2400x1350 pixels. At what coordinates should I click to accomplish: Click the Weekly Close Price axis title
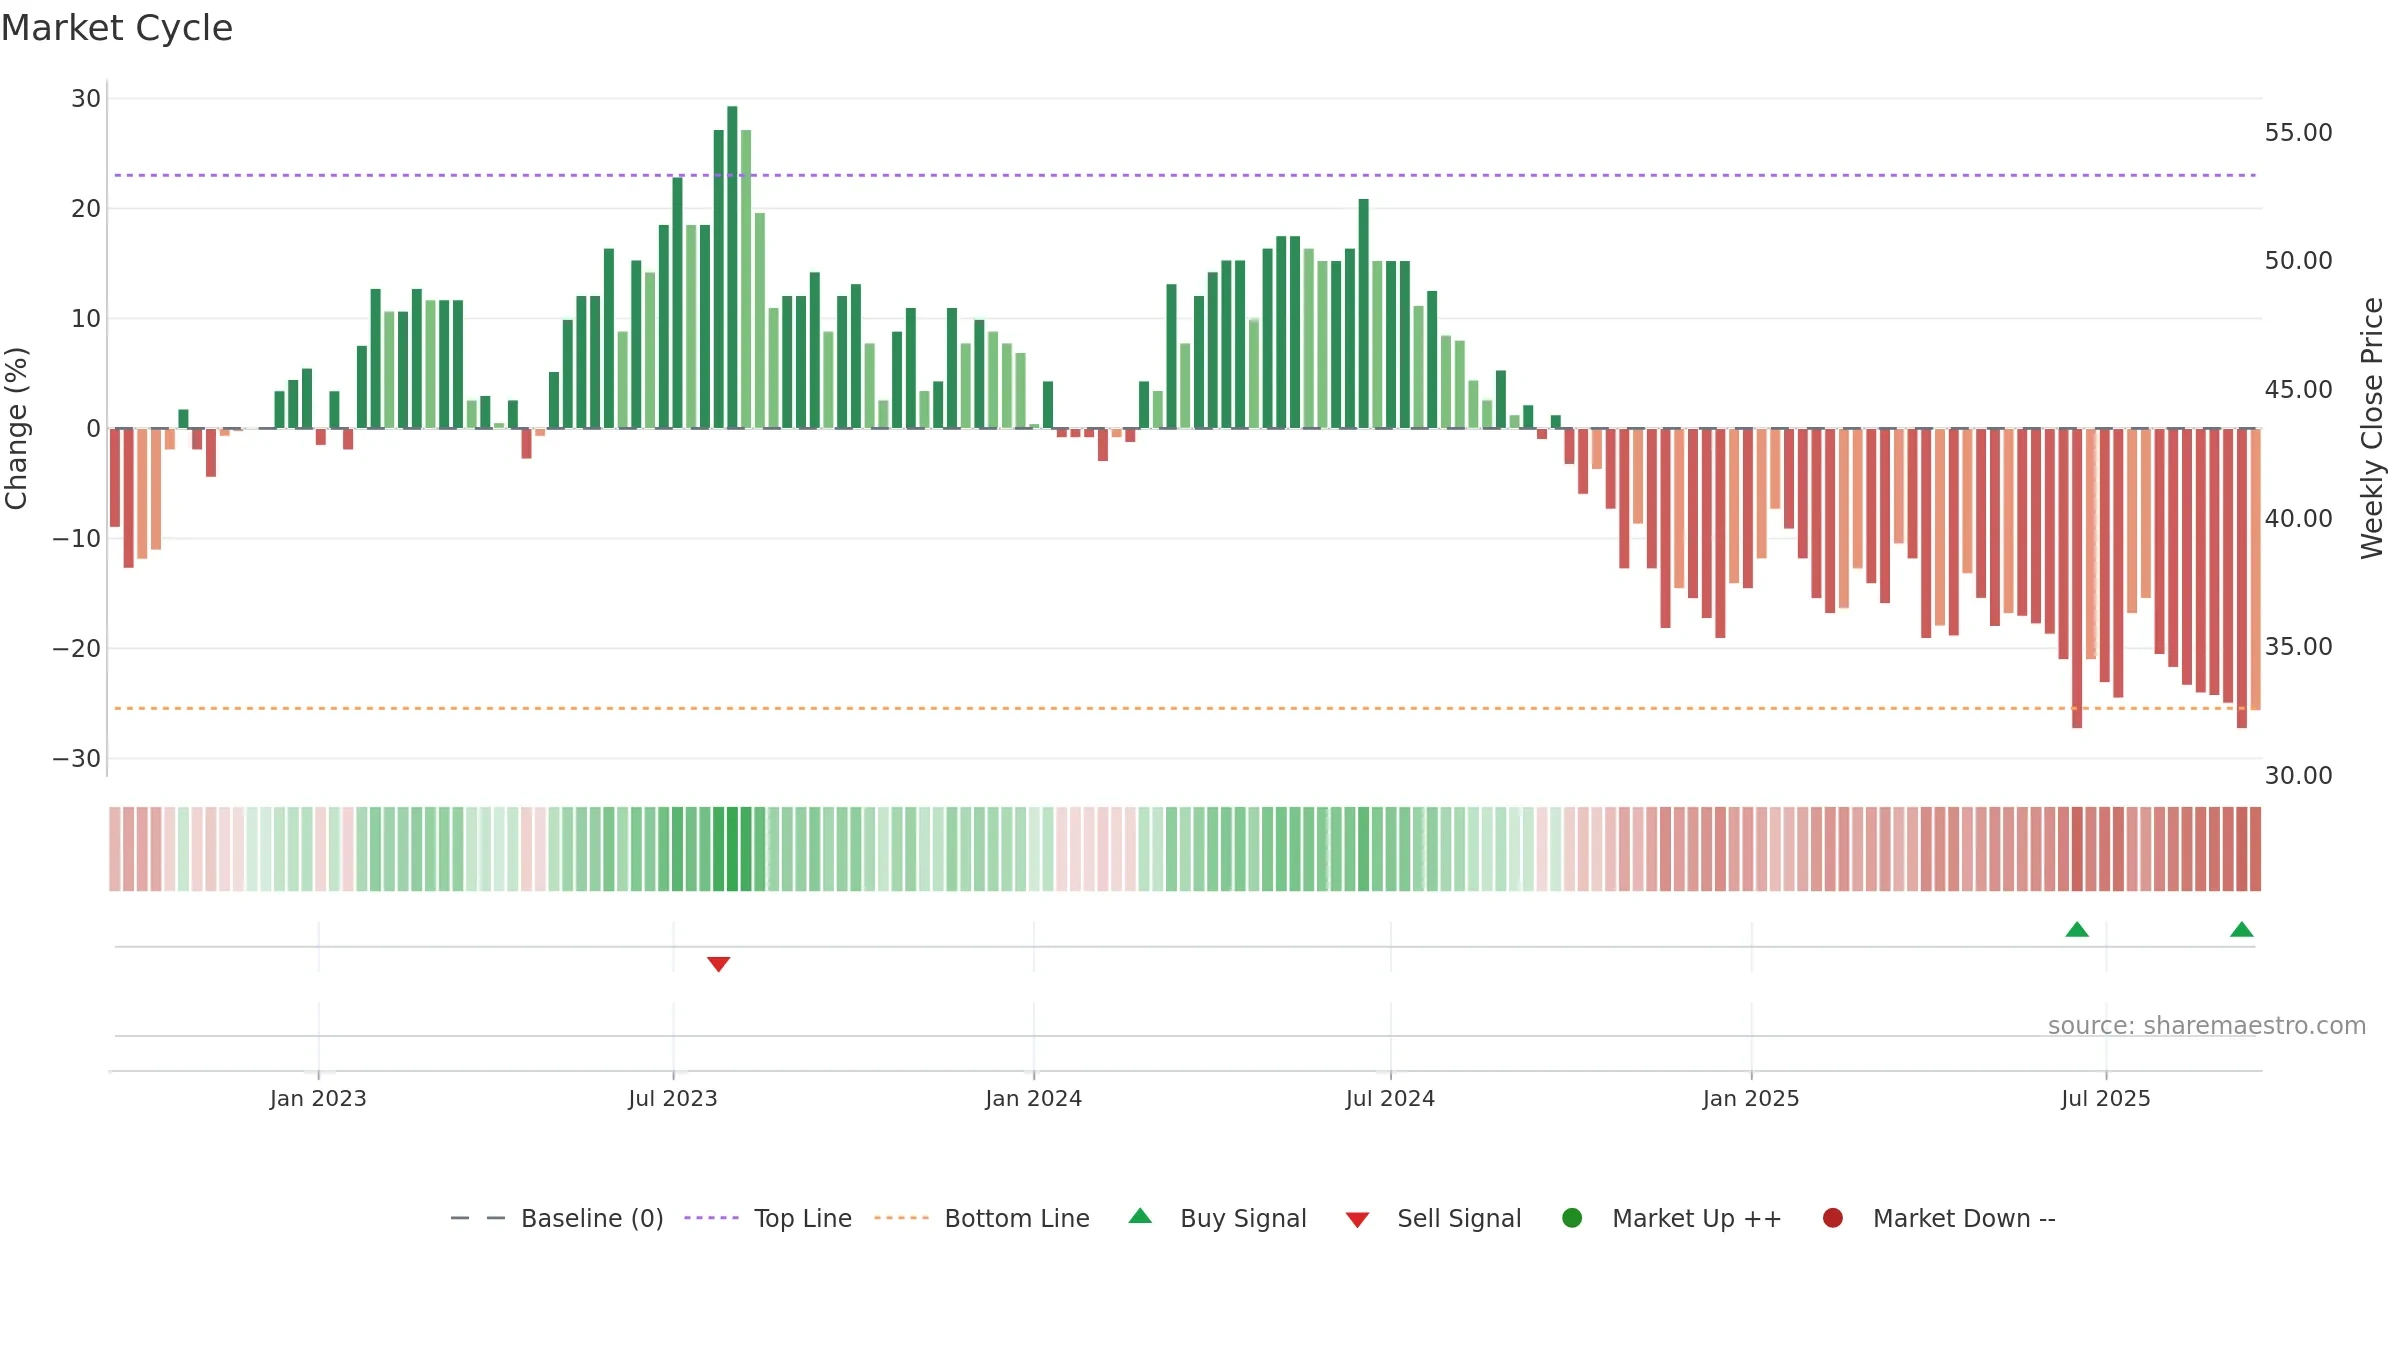coord(2372,428)
